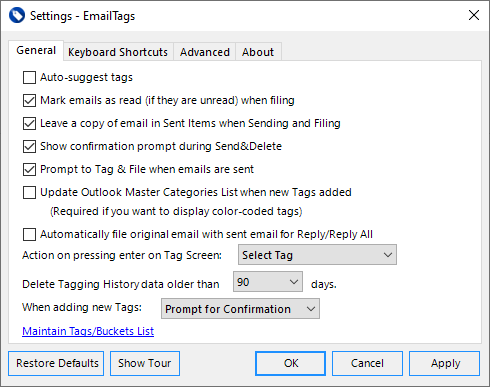Click the 'When adding new Tags:' label
The image size is (490, 387).
pyautogui.click(x=82, y=307)
